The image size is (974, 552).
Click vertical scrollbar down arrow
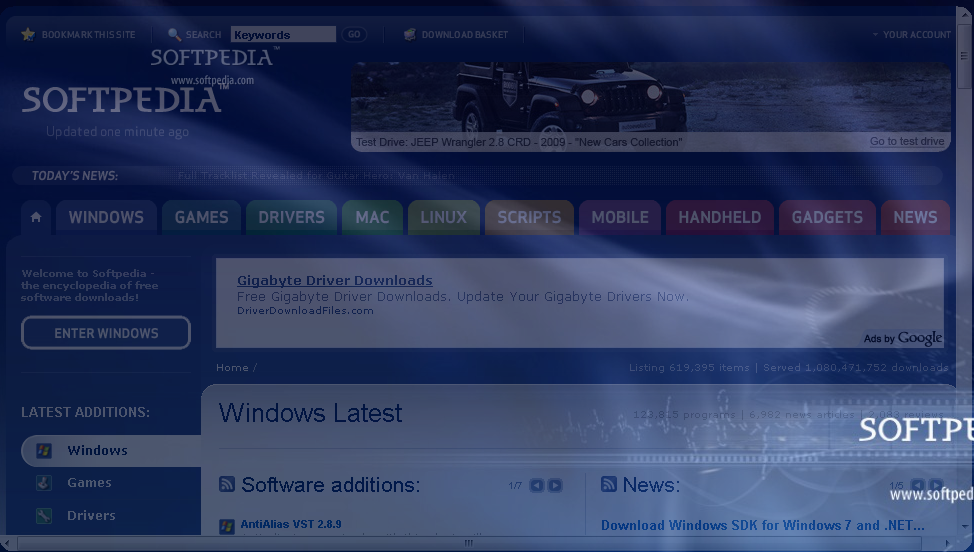click(x=965, y=527)
